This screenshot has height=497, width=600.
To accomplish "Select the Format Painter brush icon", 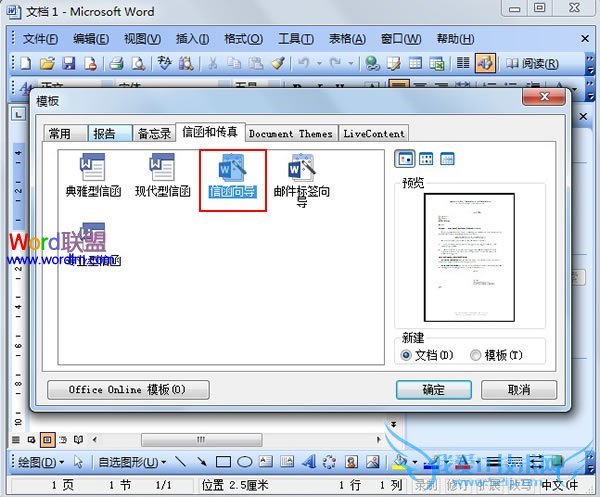I will click(x=278, y=63).
